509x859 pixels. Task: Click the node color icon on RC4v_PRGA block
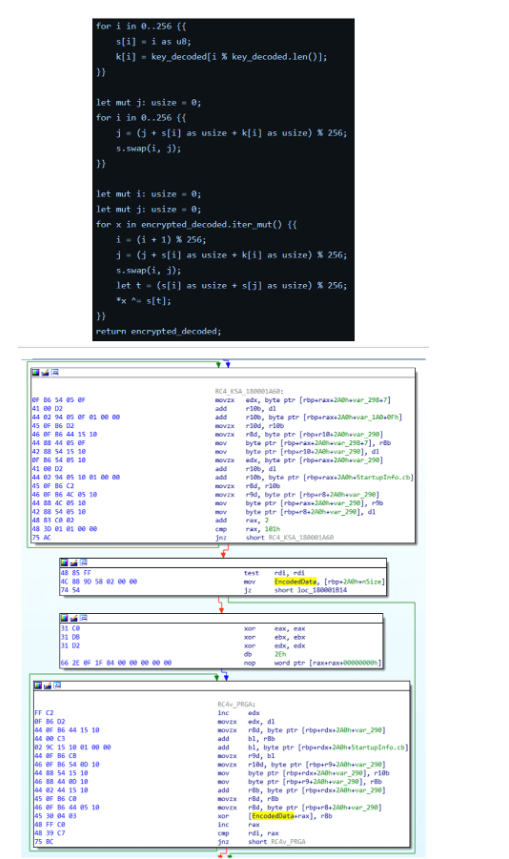coord(38,685)
